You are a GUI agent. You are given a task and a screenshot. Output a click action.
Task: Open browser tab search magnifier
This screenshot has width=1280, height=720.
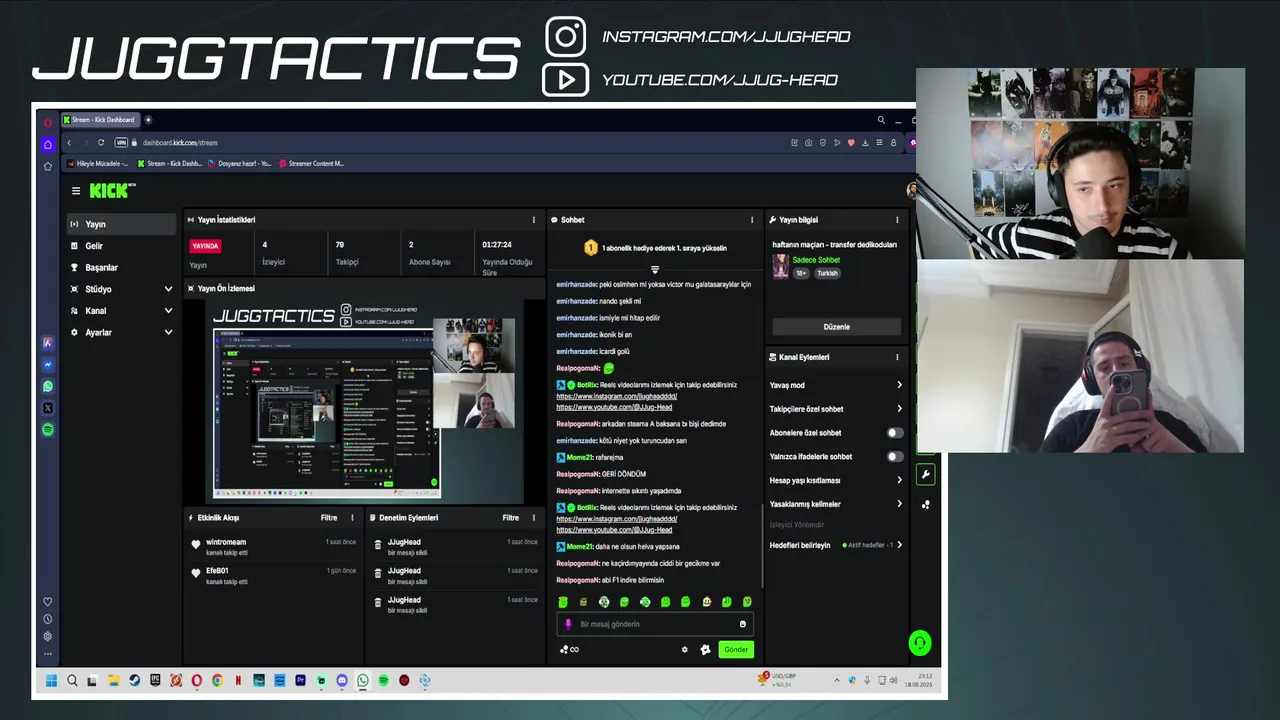881,120
